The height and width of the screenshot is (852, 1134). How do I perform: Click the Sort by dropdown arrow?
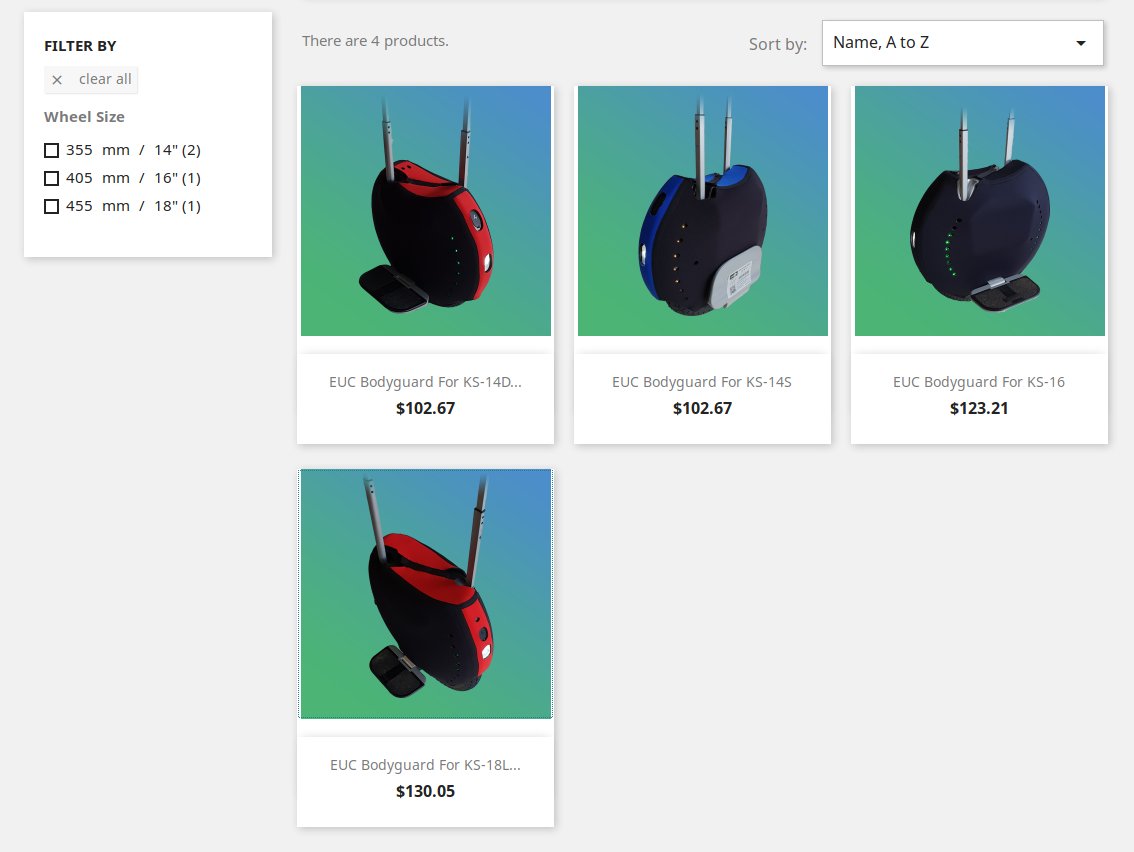pos(1080,43)
